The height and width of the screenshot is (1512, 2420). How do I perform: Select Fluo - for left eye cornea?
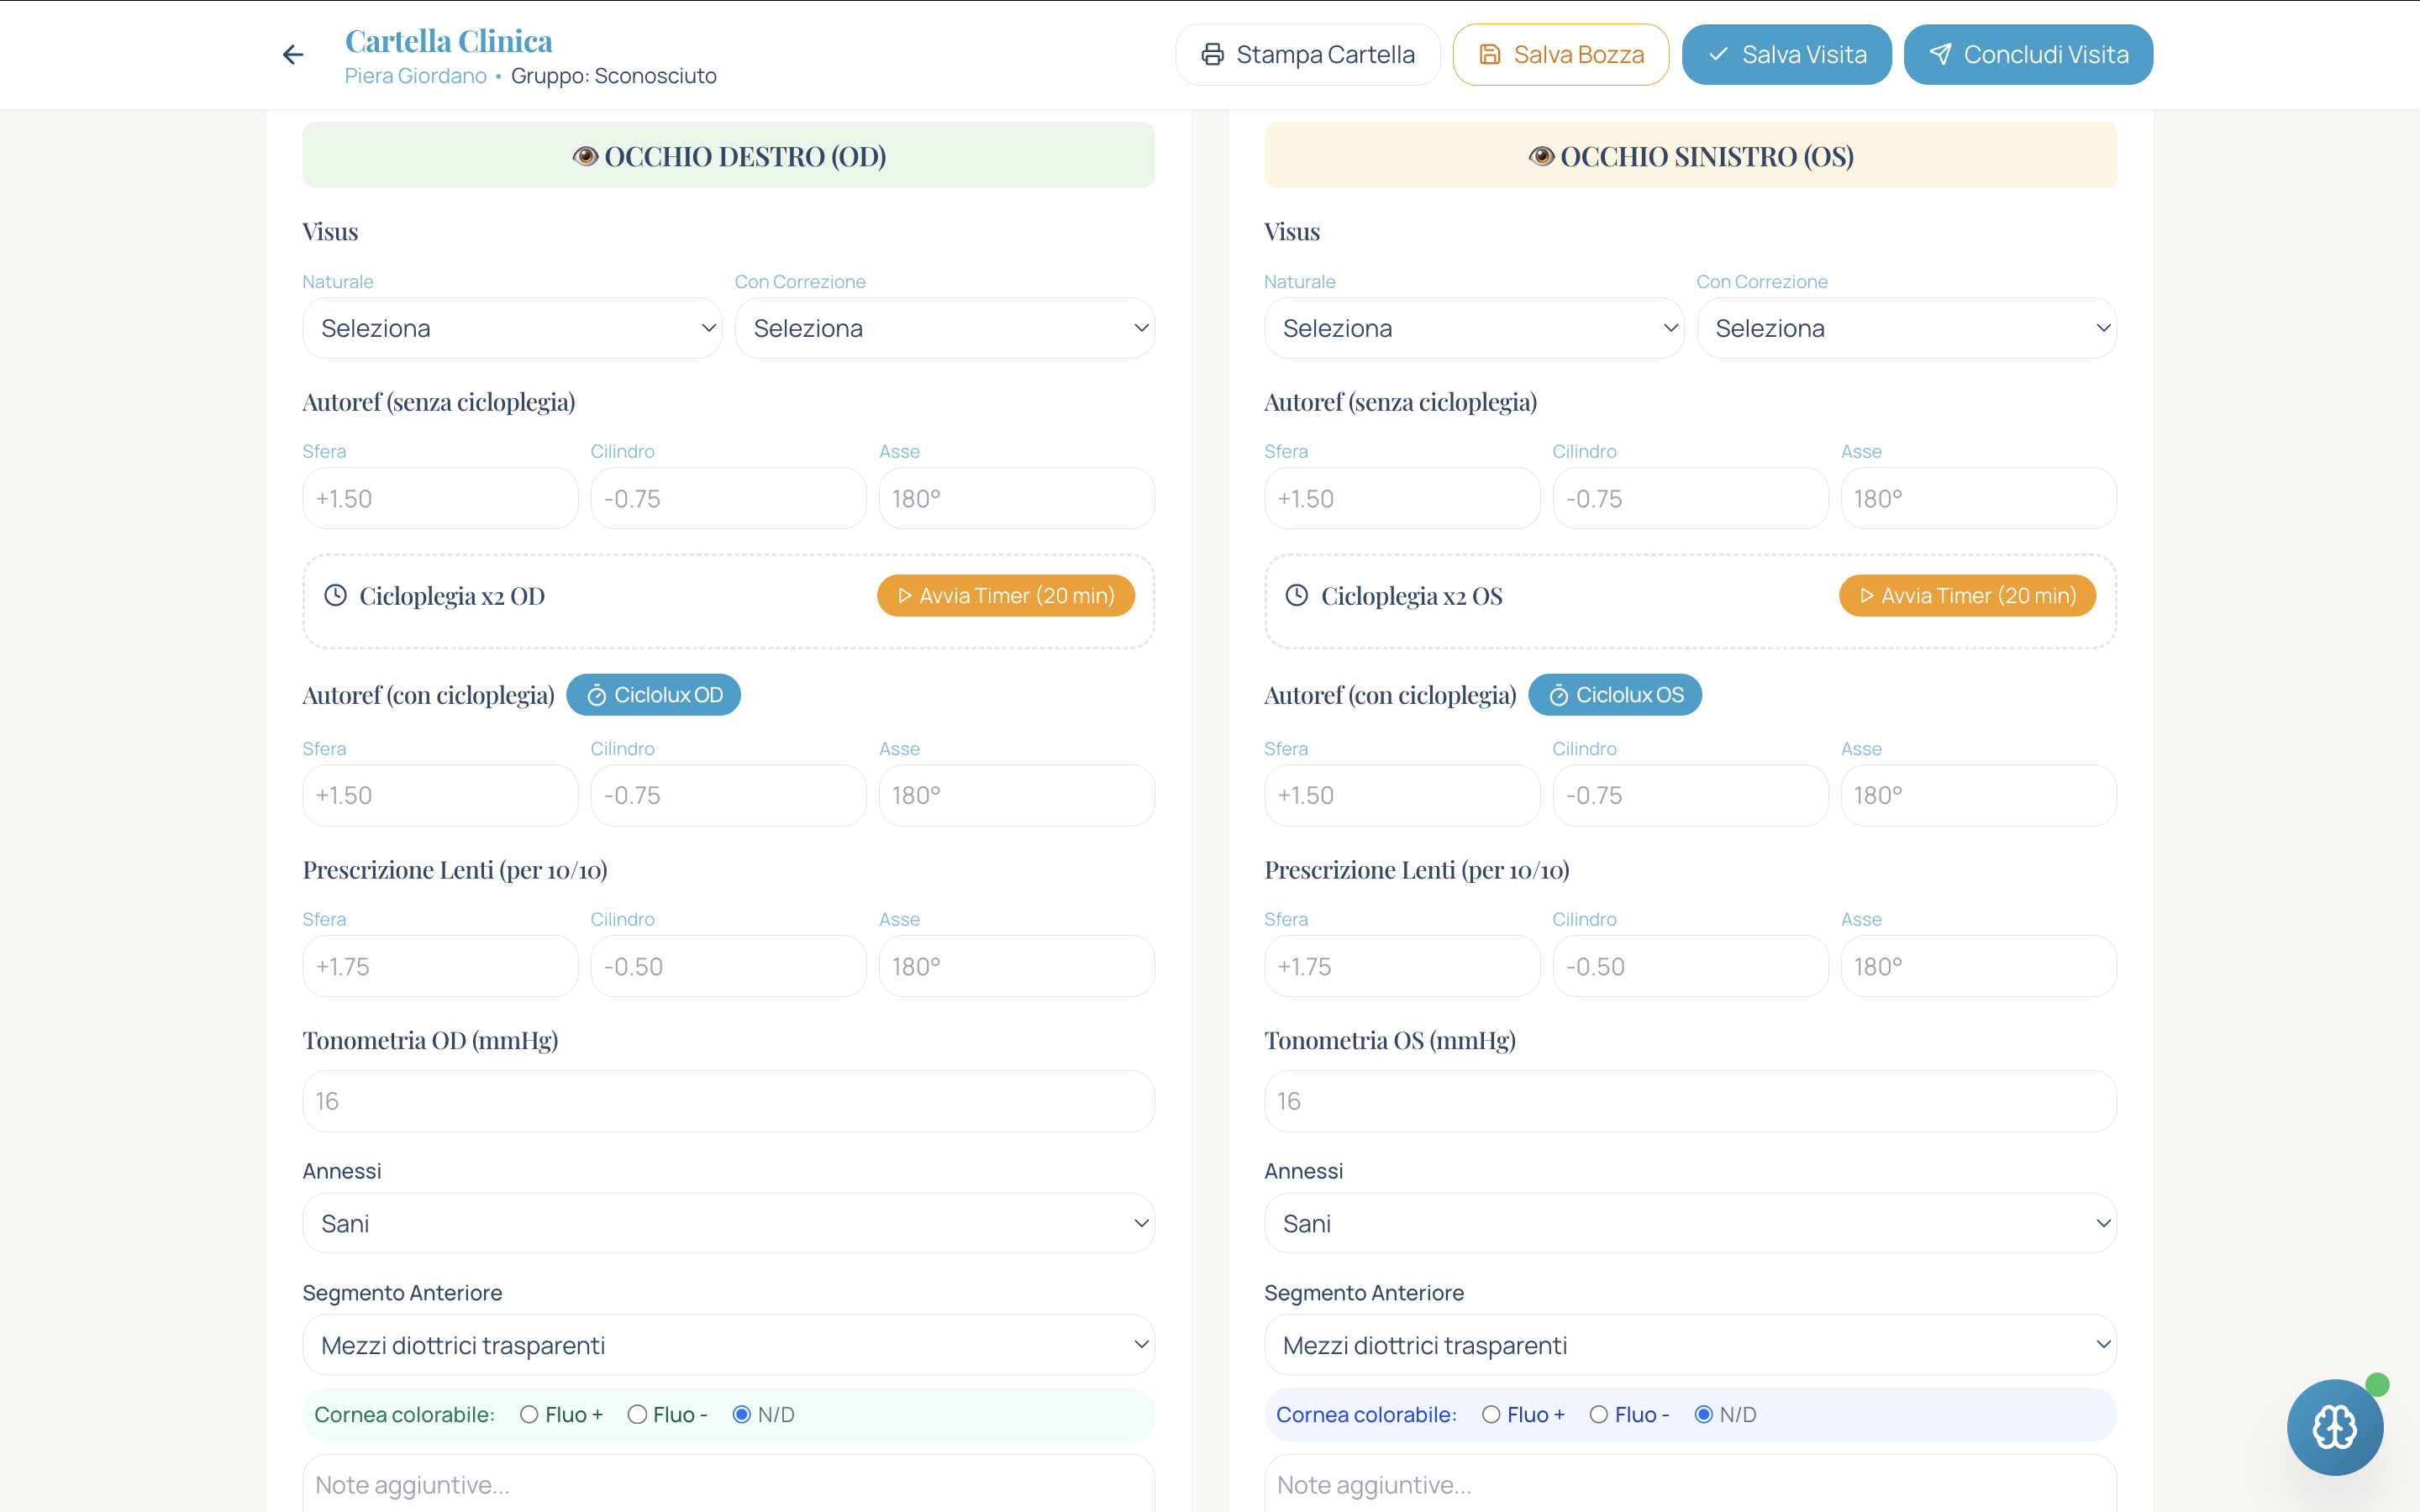[x=1599, y=1414]
